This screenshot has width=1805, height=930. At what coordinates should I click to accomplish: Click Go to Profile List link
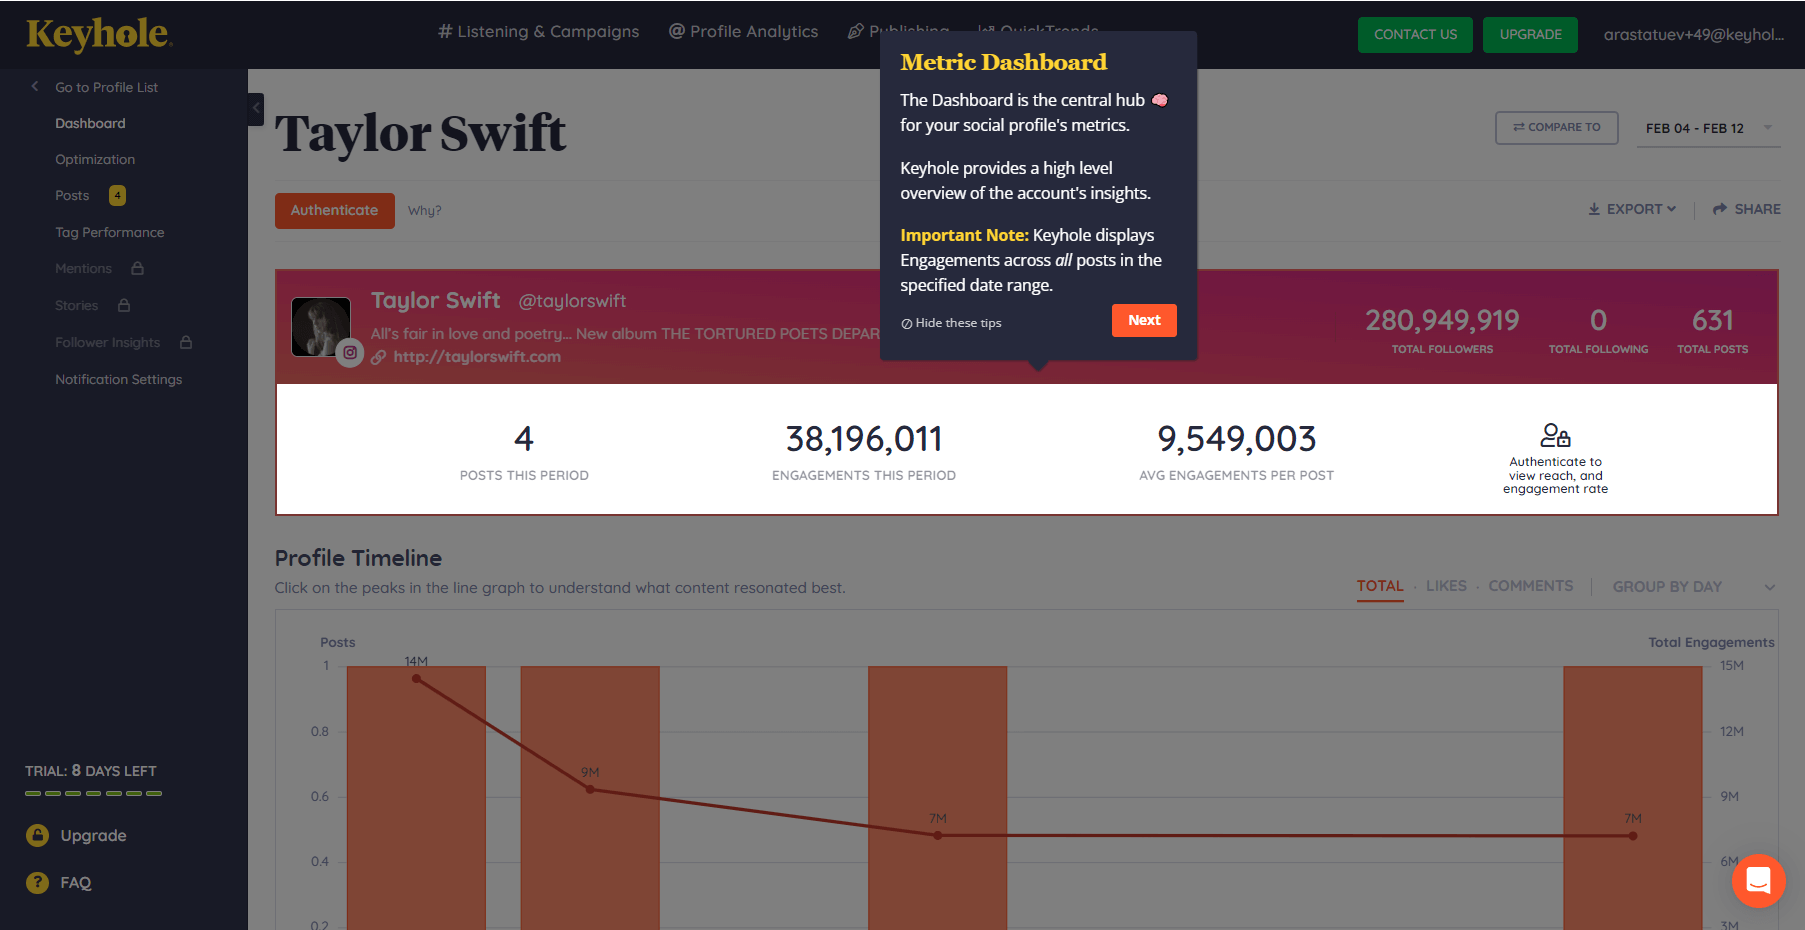pos(106,87)
